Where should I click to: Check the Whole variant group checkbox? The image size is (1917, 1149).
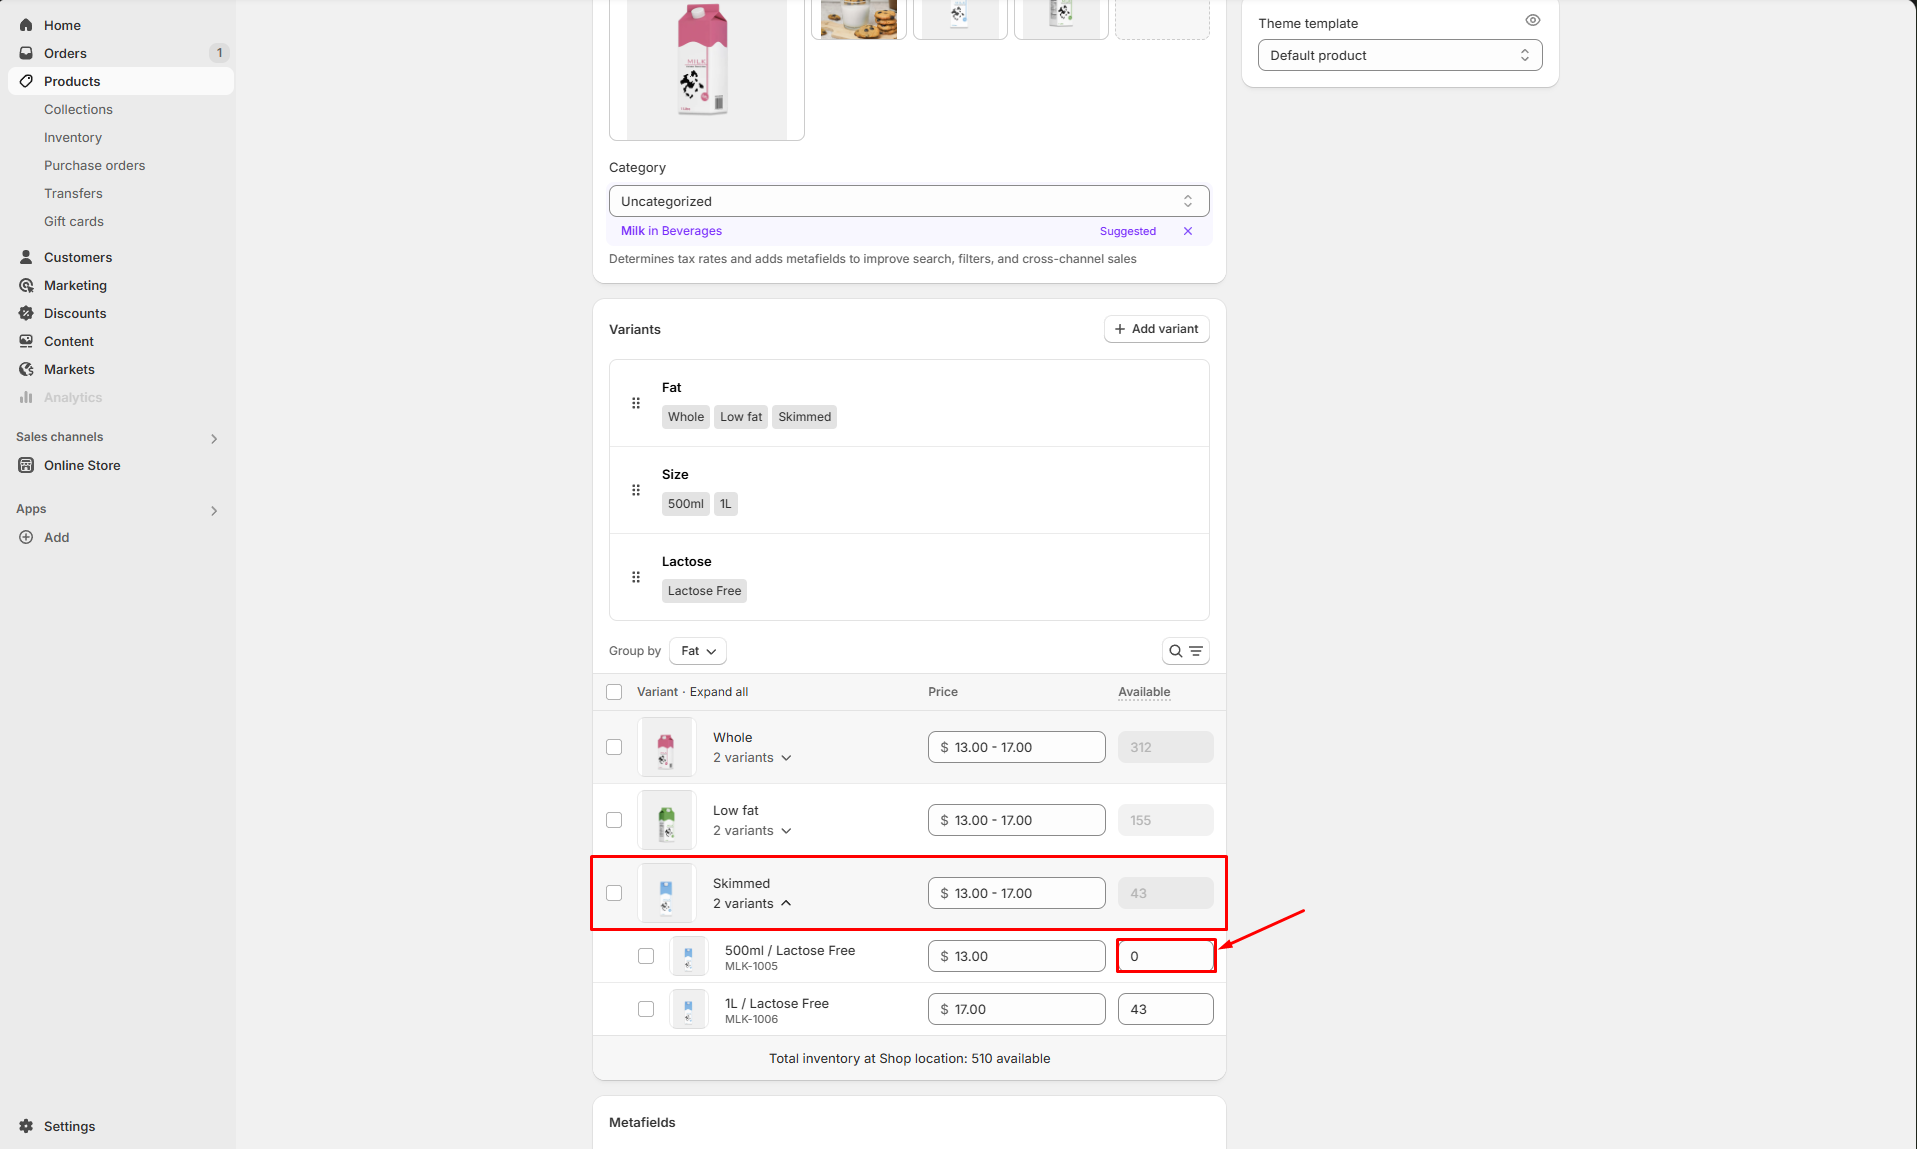pos(614,747)
